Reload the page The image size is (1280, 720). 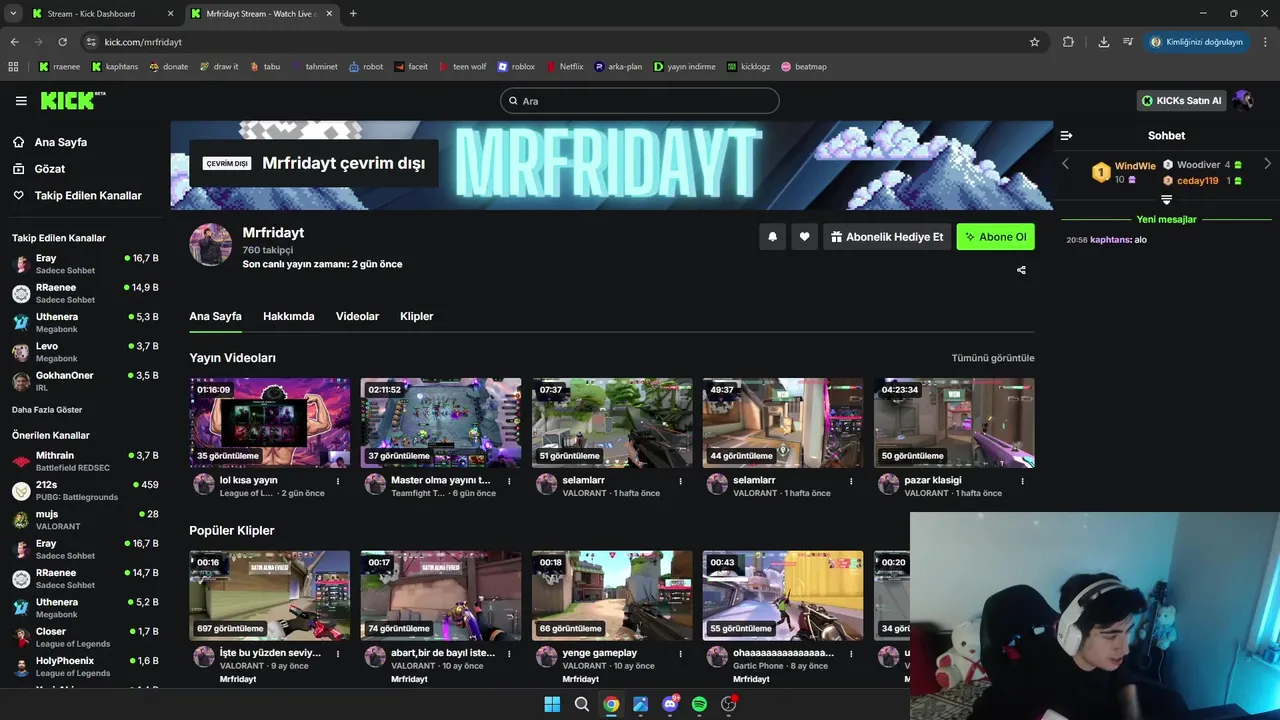(62, 42)
